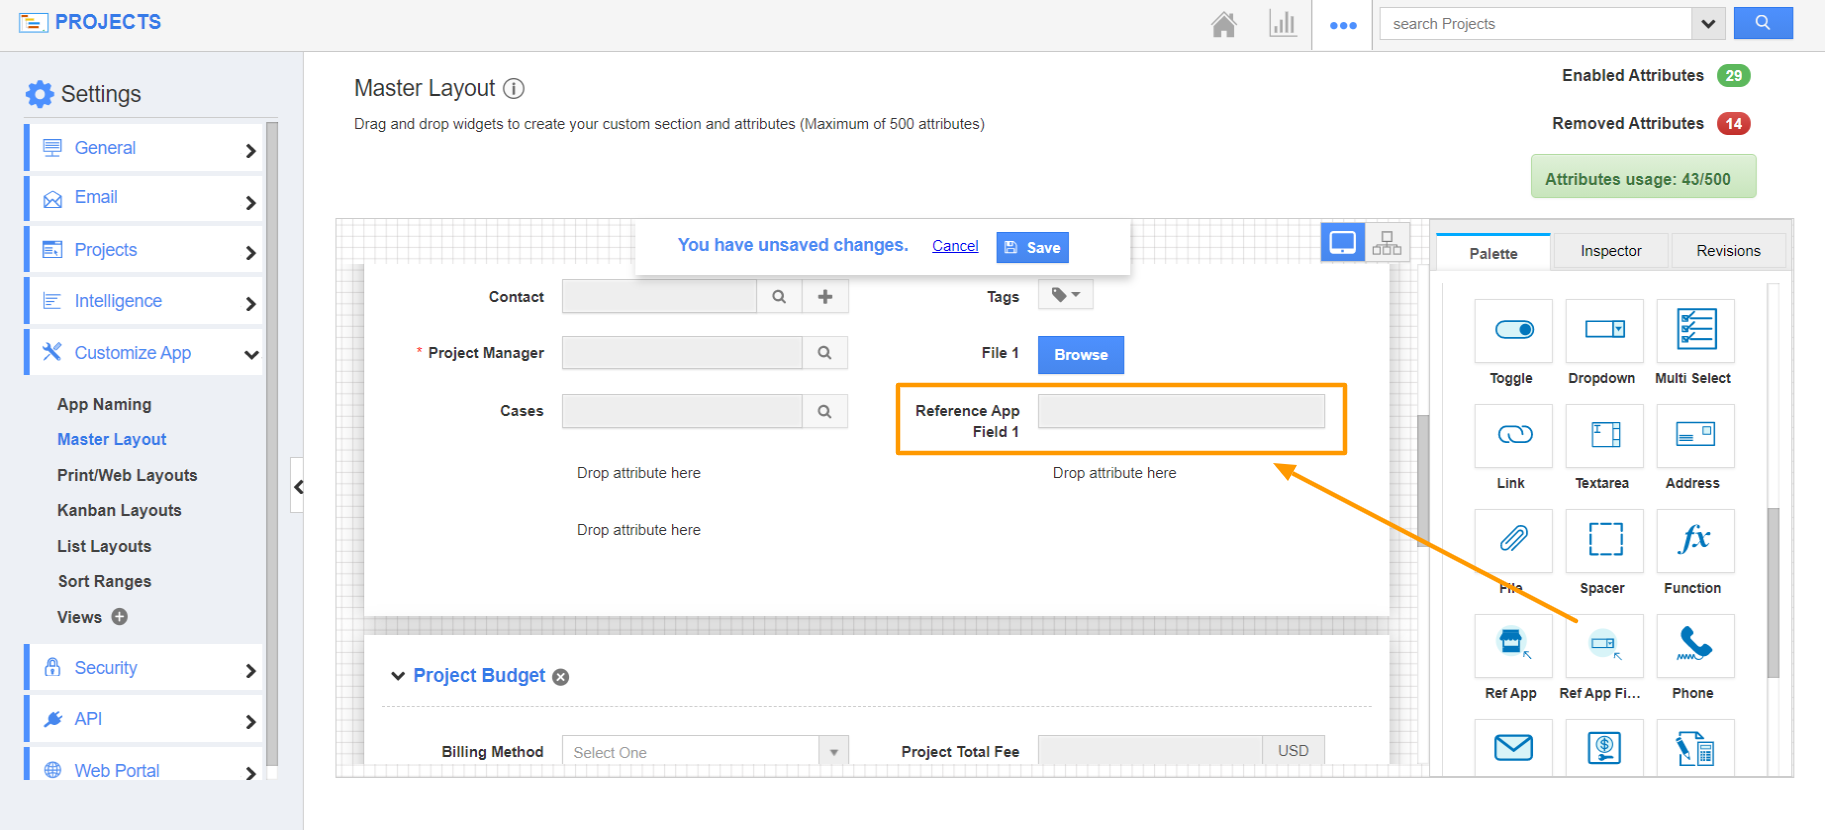Screen dimensions: 1825x830
Task: Open Kanban Layouts settings
Action: click(119, 510)
